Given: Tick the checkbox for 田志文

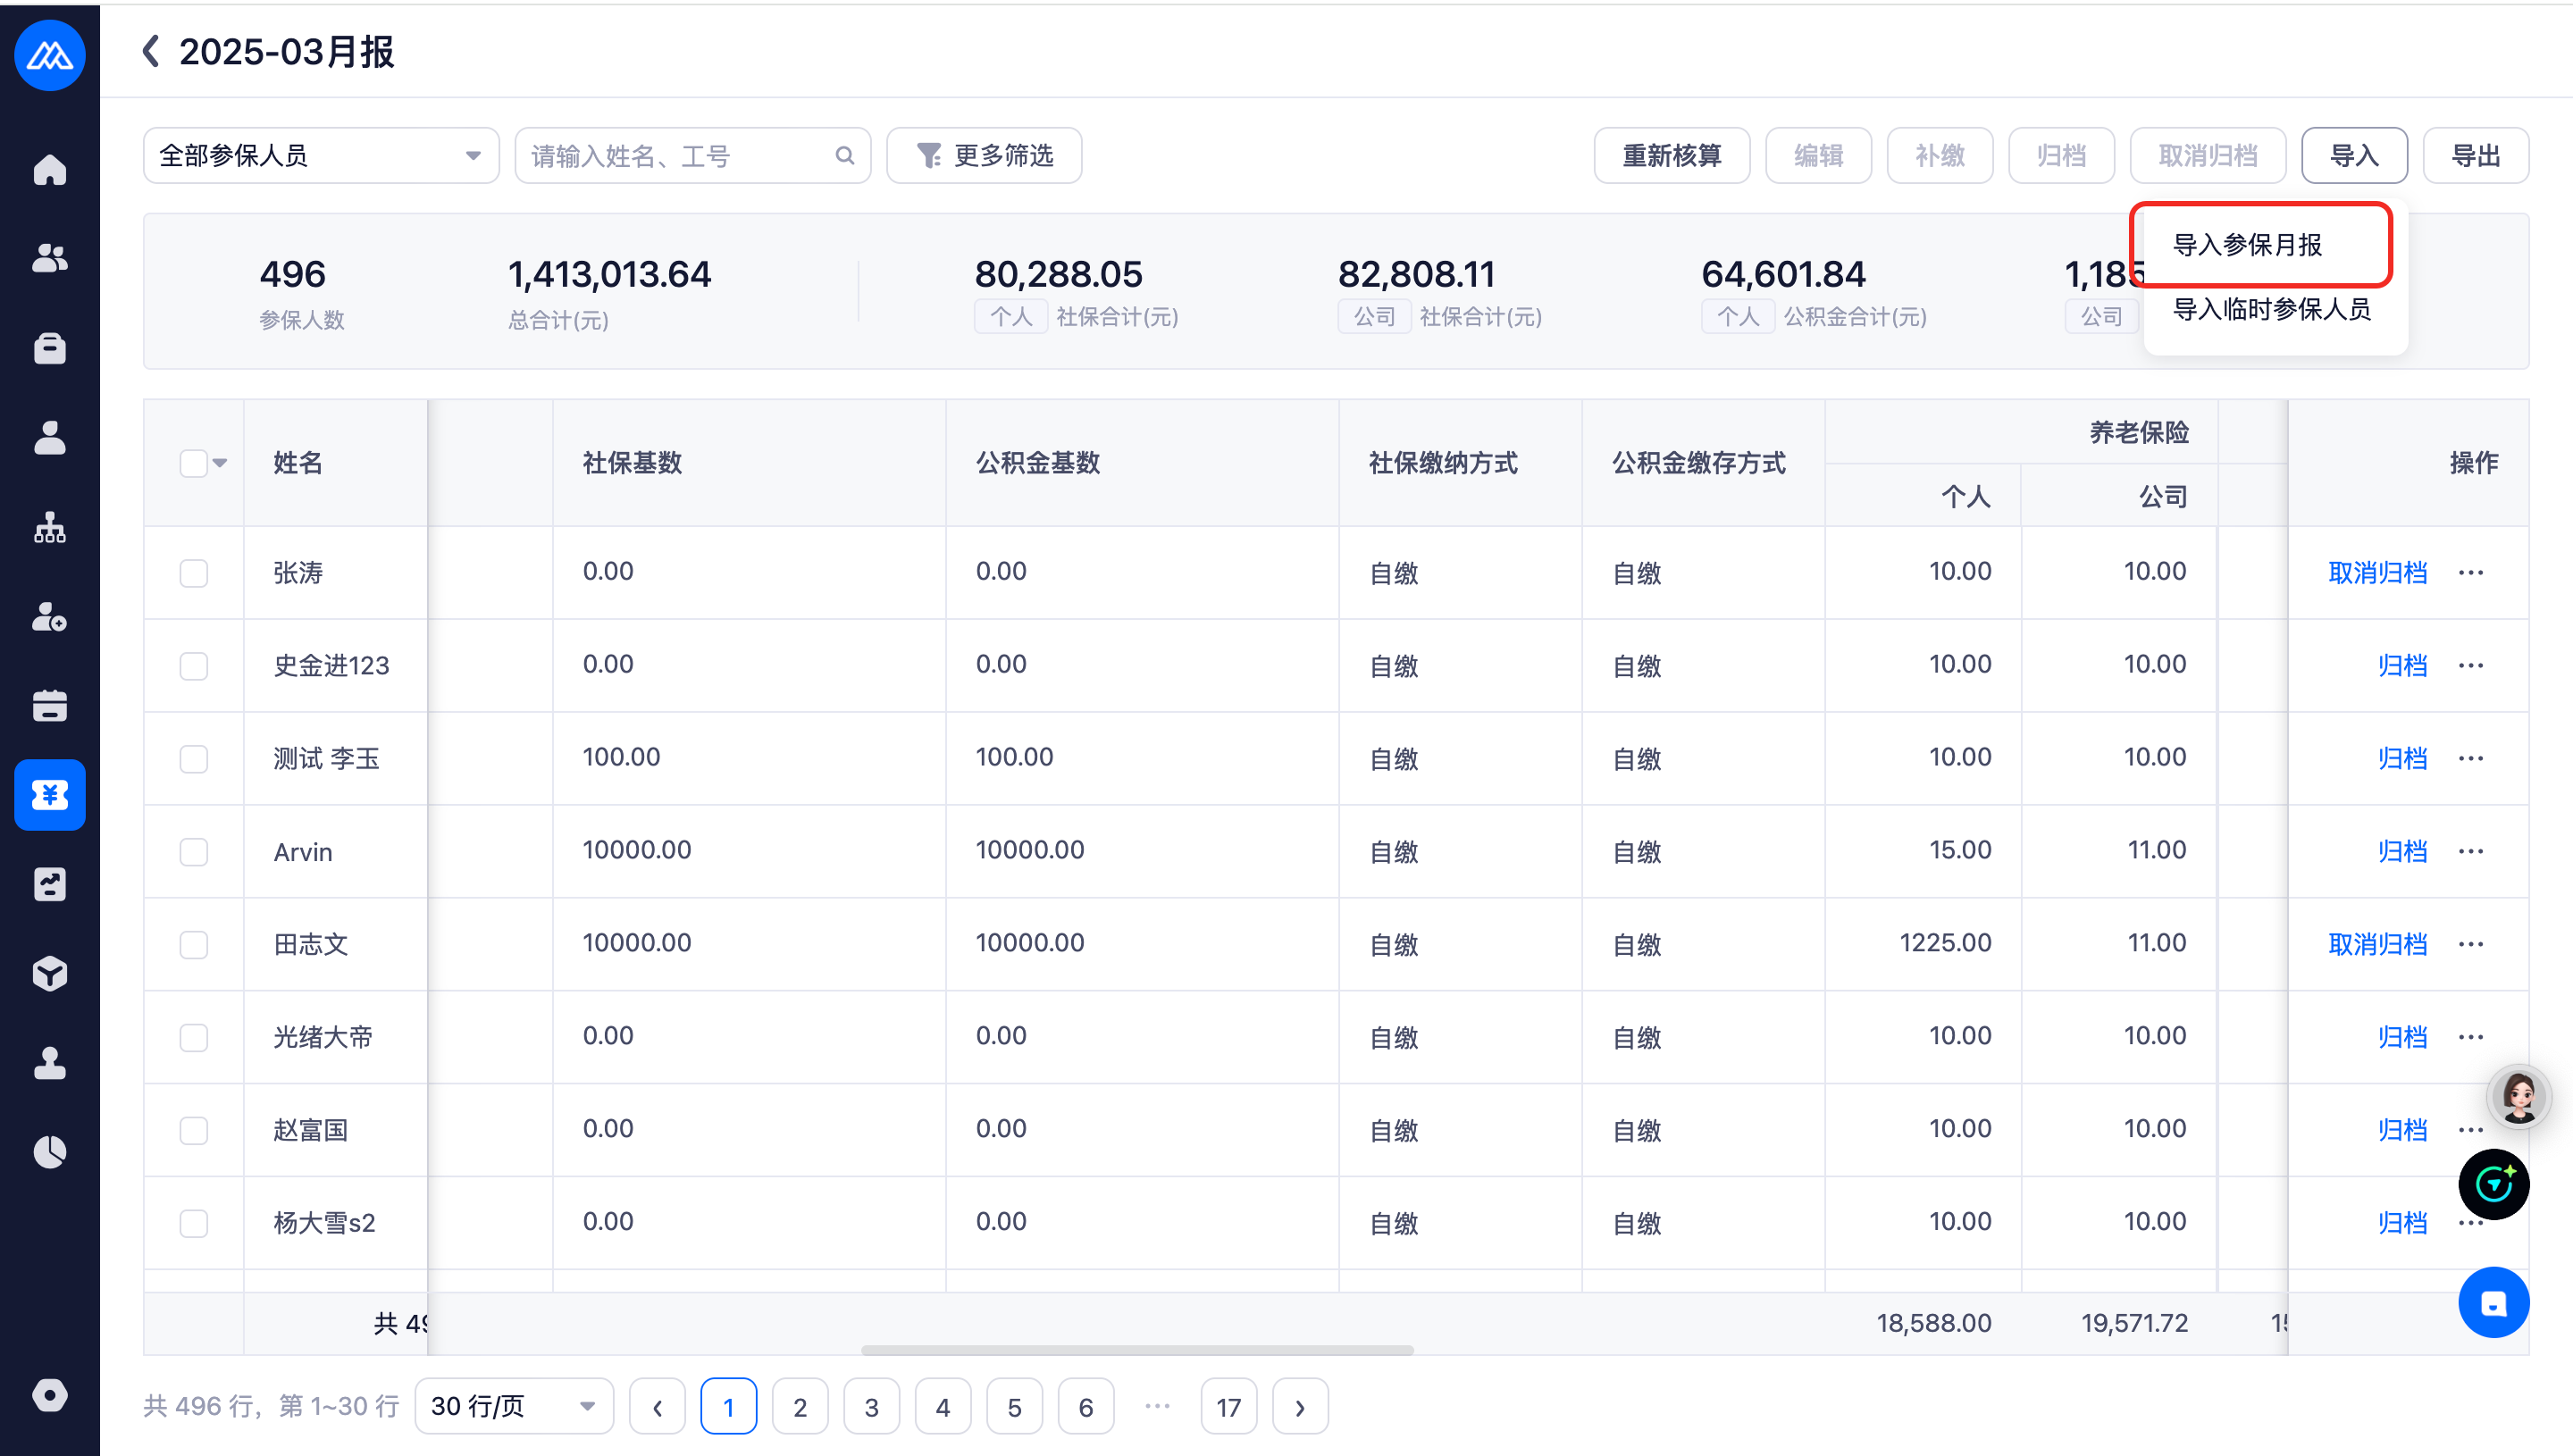Looking at the screenshot, I should coord(194,945).
